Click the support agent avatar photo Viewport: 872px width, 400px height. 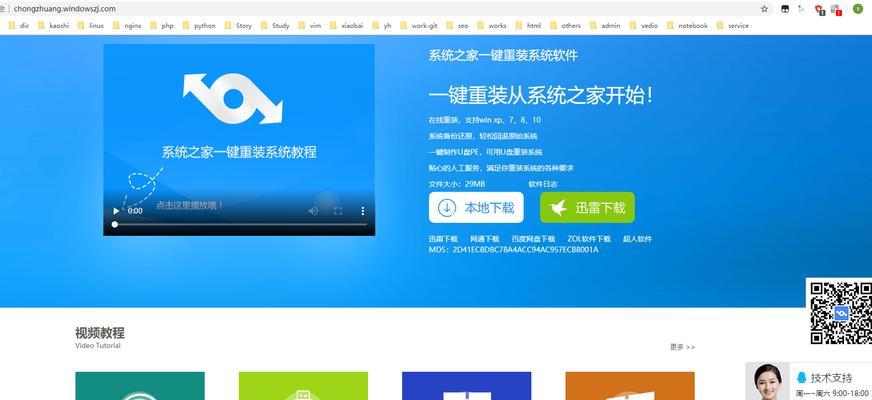click(767, 381)
